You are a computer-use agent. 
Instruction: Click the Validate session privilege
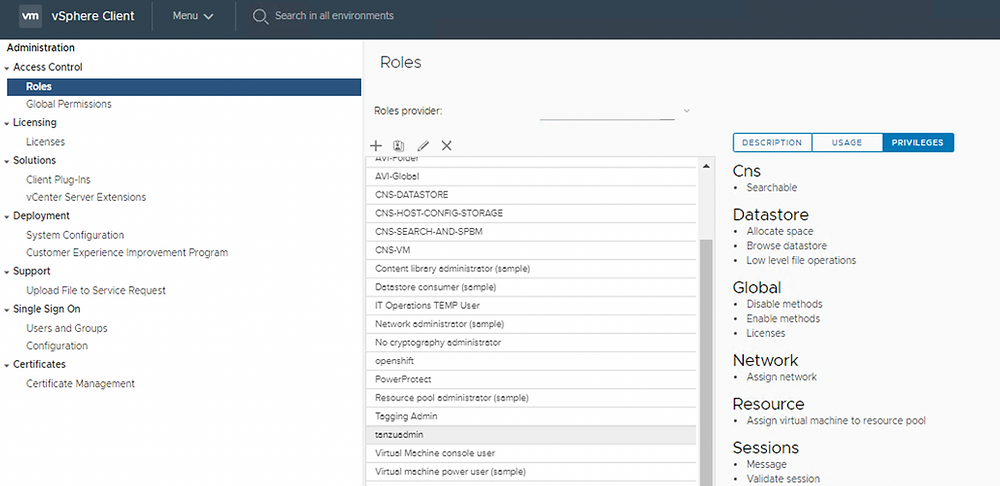click(783, 479)
